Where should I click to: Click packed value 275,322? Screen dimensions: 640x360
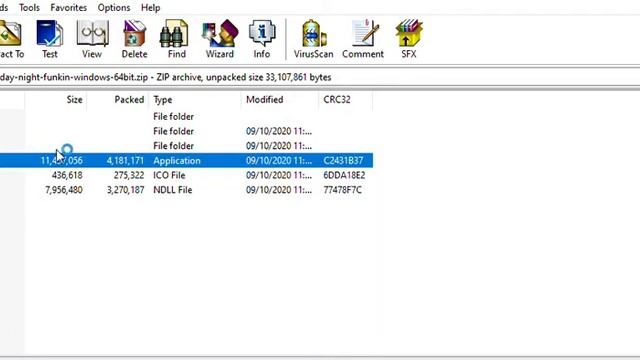(x=129, y=175)
